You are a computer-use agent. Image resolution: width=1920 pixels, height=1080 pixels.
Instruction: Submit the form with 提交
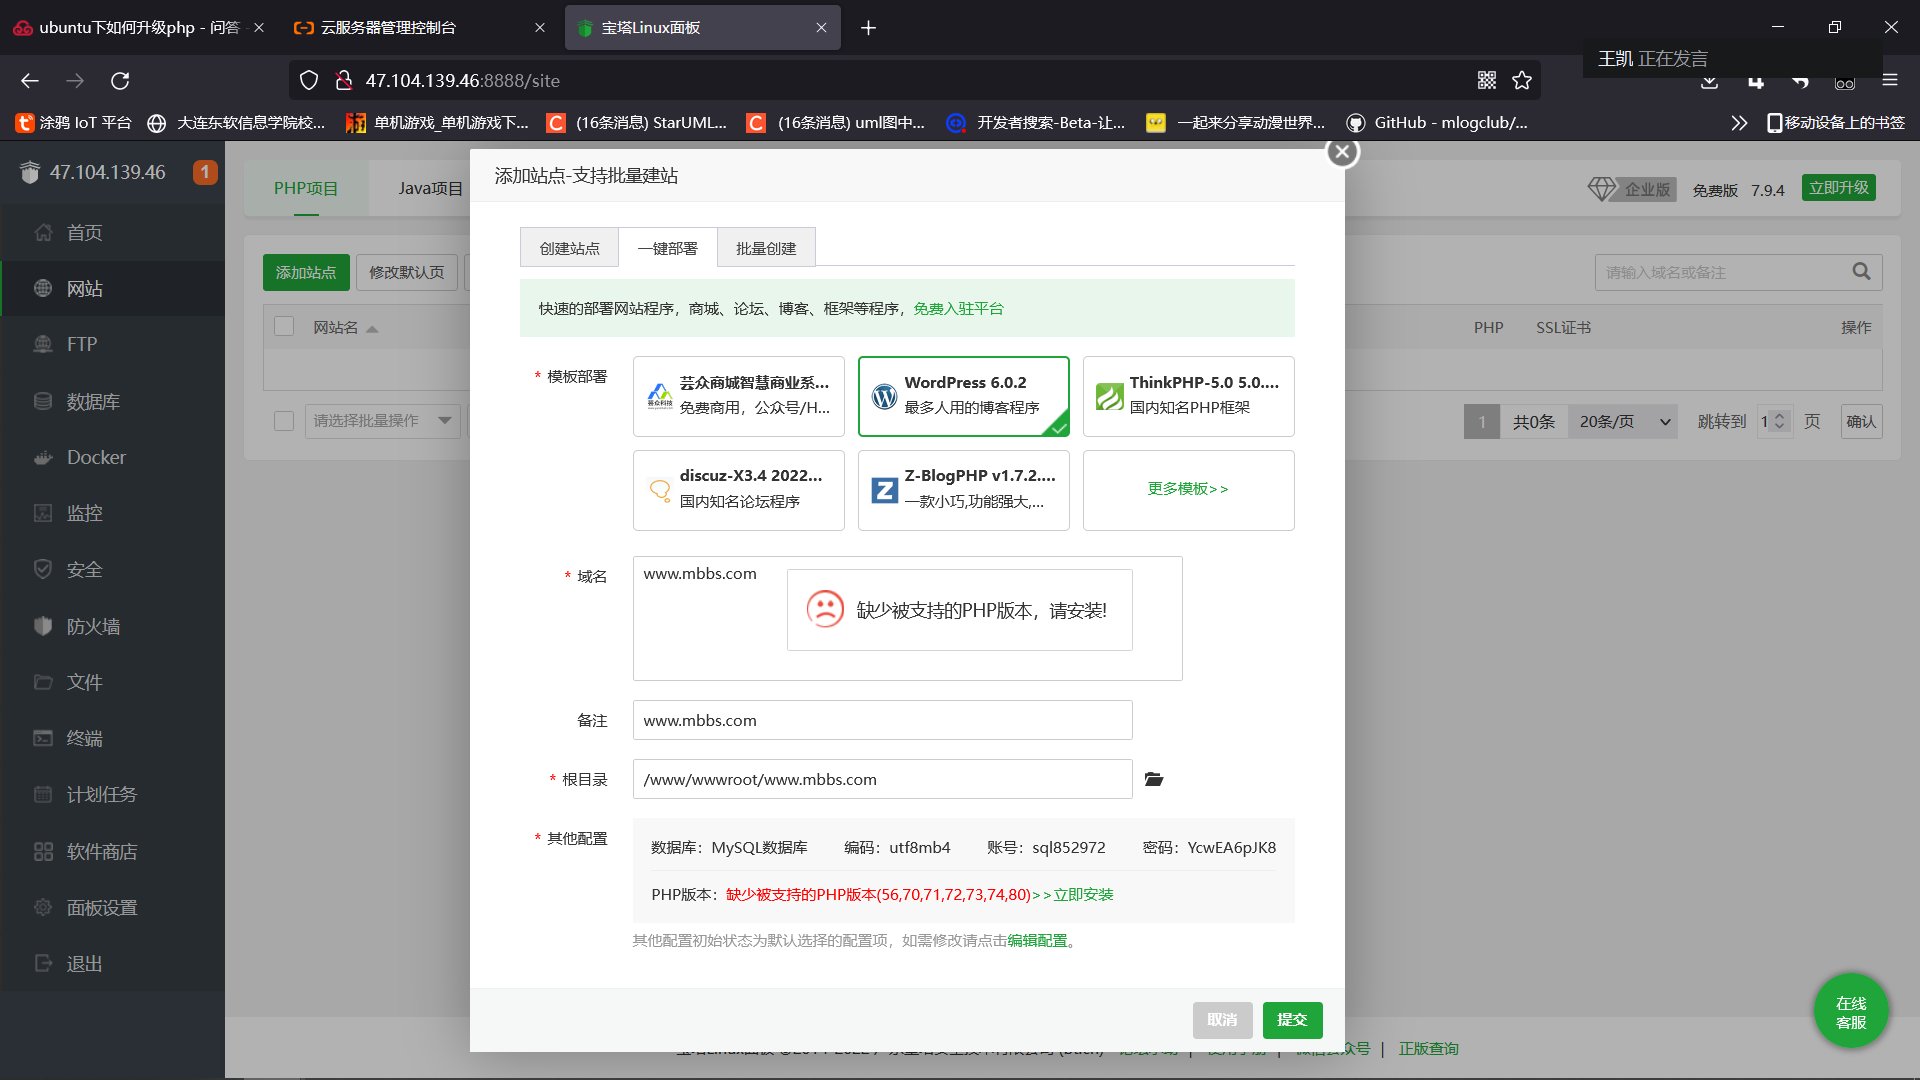1292,1020
